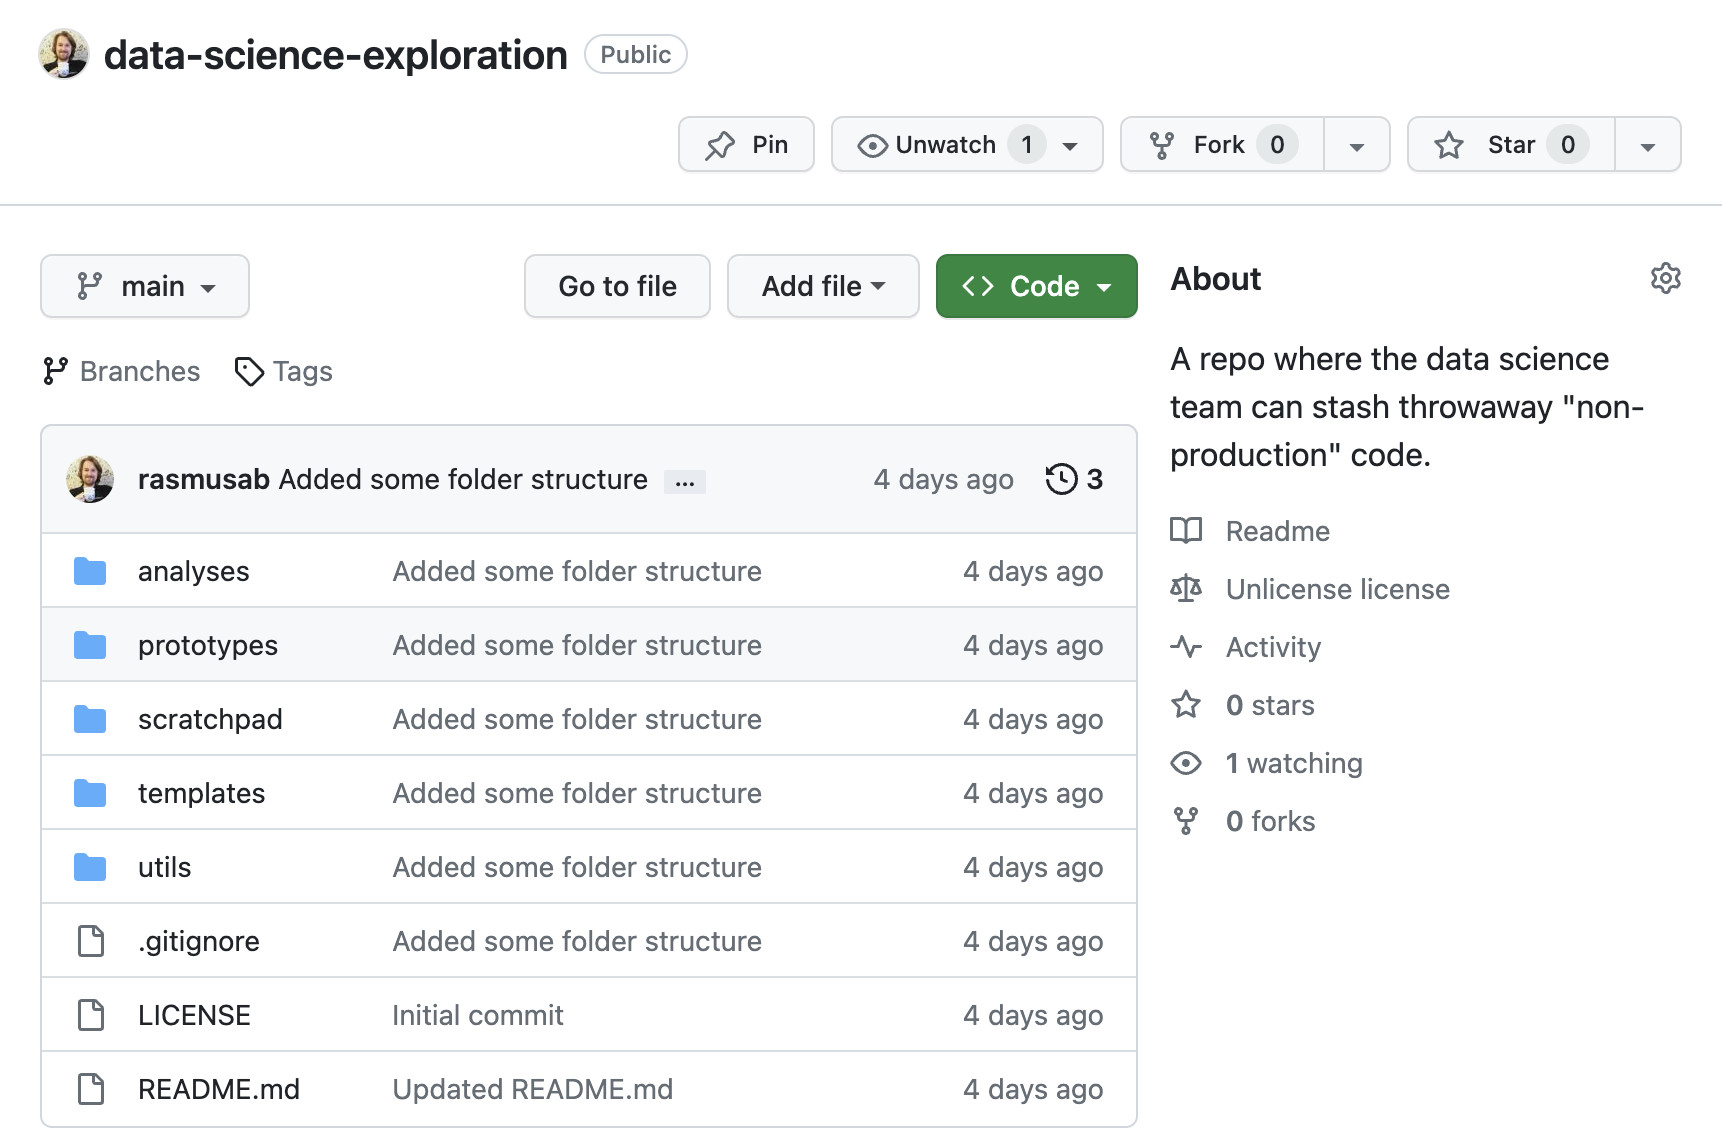This screenshot has width=1722, height=1148.
Task: Open the README.md file
Action: click(219, 1089)
